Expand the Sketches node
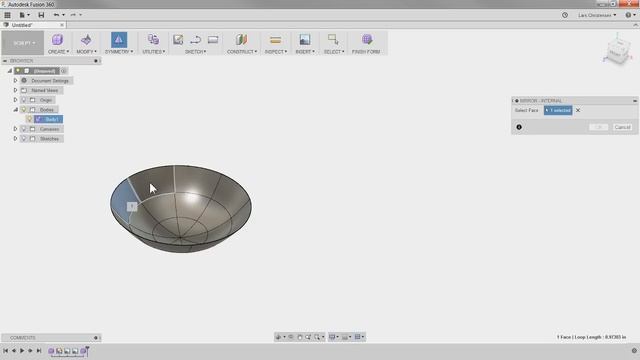The width and height of the screenshot is (640, 360). point(16,139)
